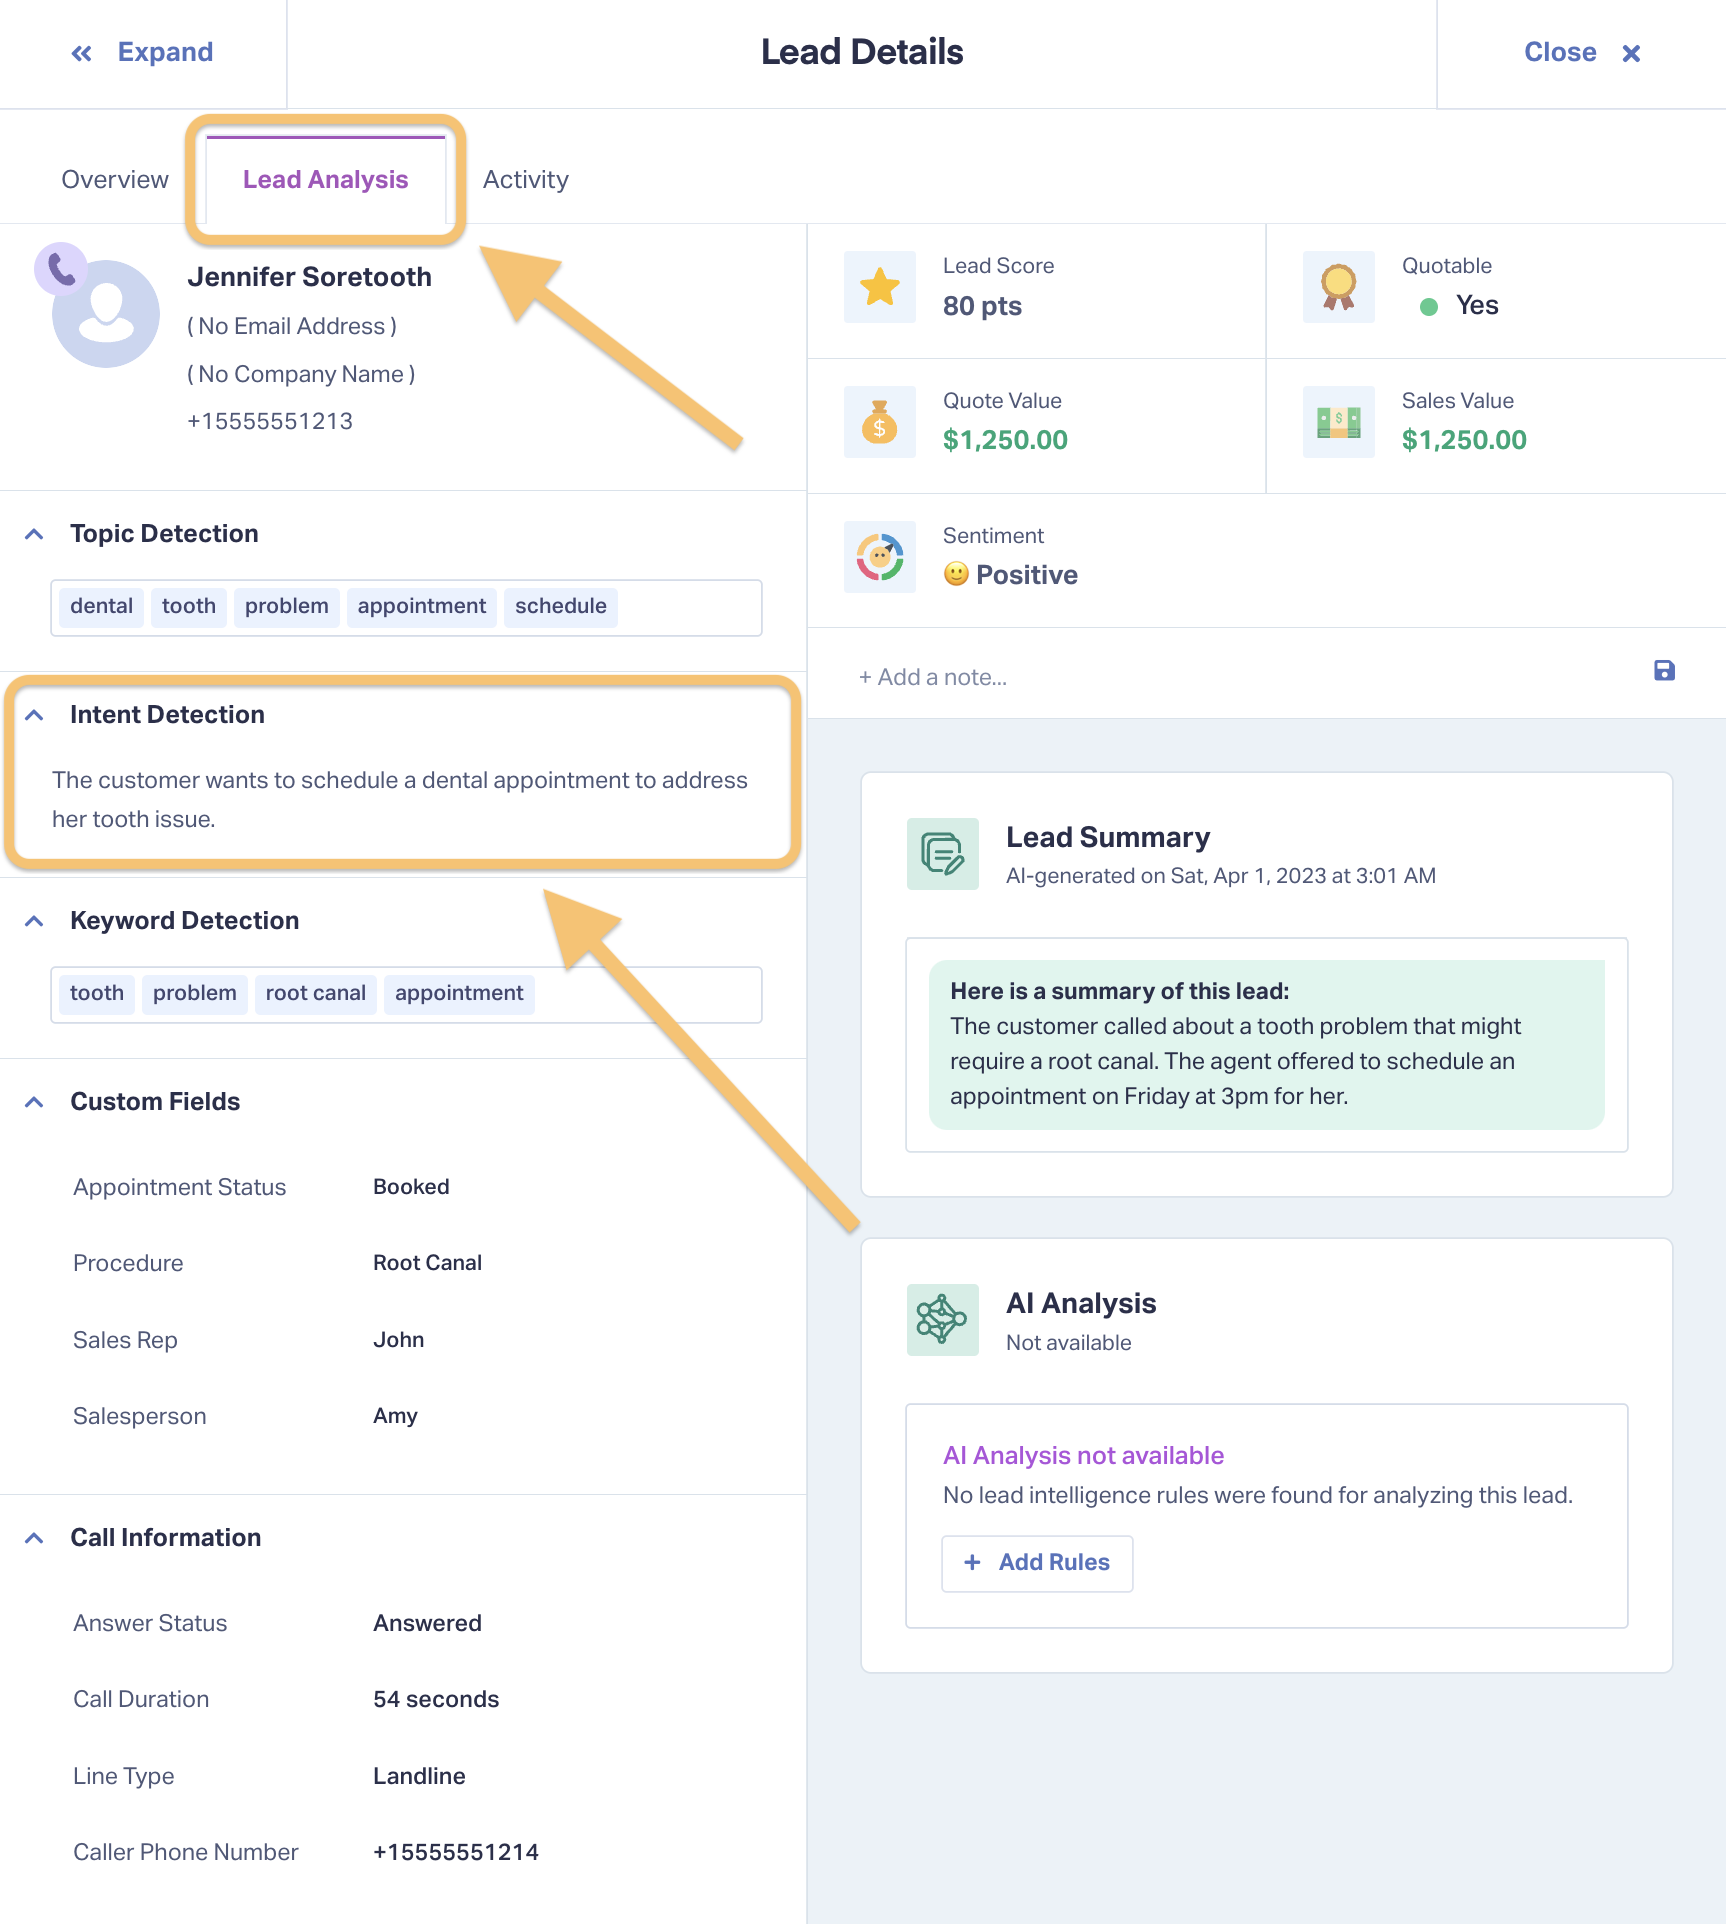The width and height of the screenshot is (1726, 1924).
Task: Click the AI Analysis network icon
Action: pos(943,1320)
